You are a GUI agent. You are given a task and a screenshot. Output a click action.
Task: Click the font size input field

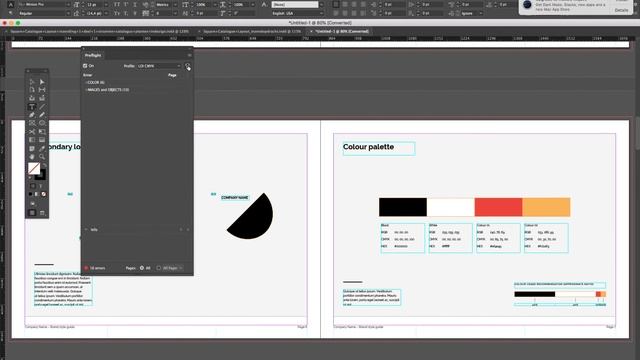tap(93, 4)
